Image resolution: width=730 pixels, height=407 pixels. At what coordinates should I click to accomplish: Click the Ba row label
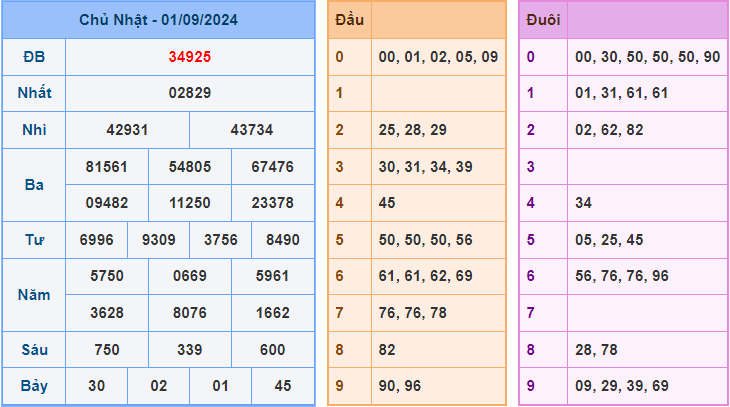tap(34, 185)
